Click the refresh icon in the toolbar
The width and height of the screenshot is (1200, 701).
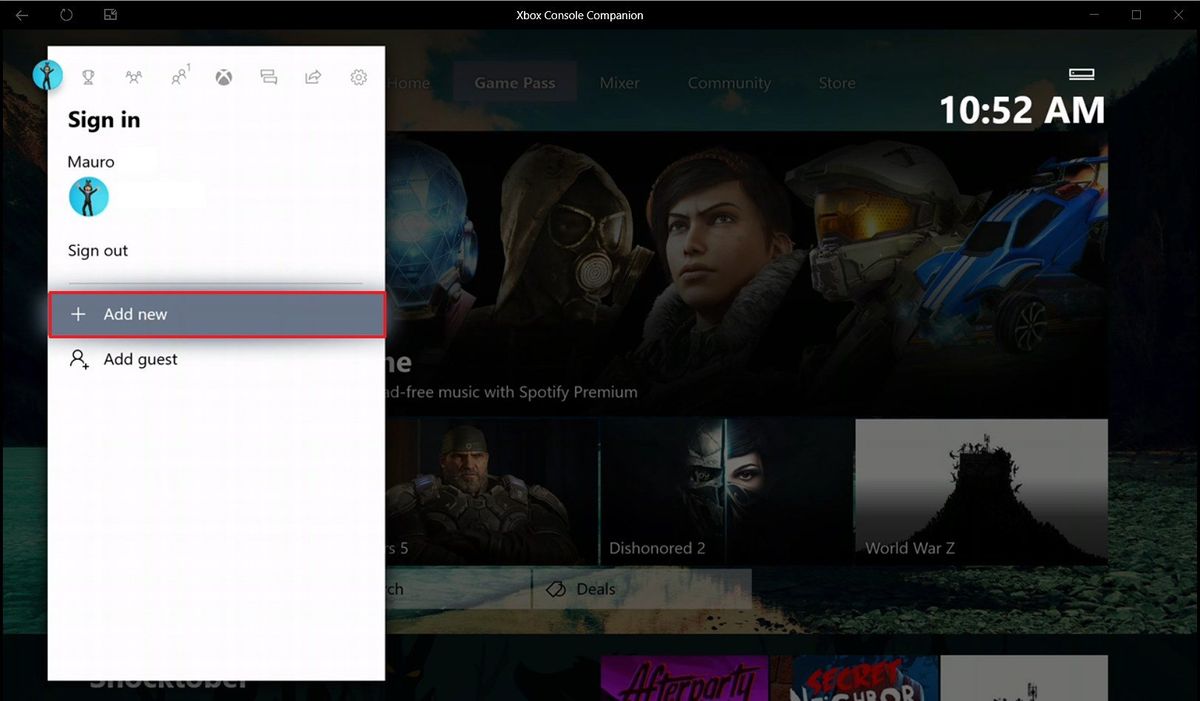(x=66, y=15)
